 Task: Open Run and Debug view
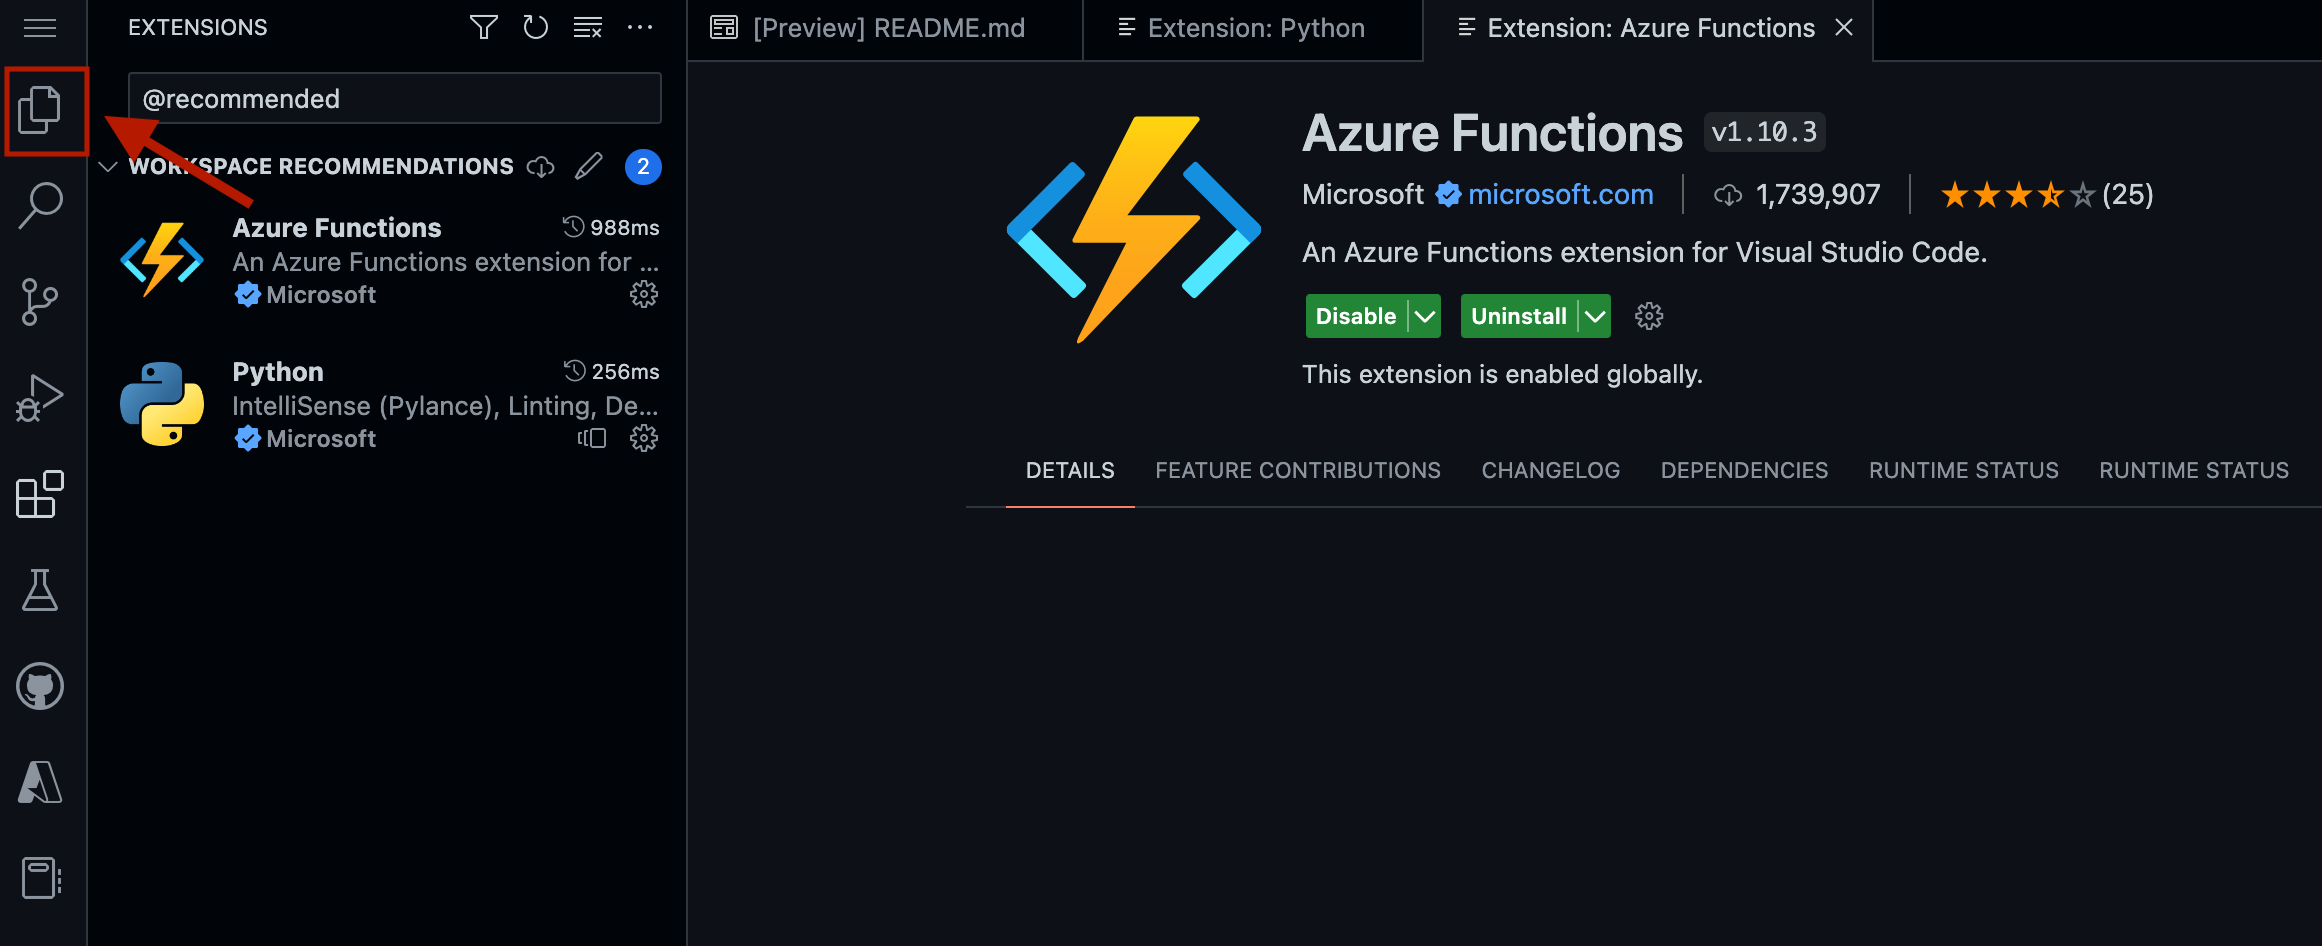point(40,398)
